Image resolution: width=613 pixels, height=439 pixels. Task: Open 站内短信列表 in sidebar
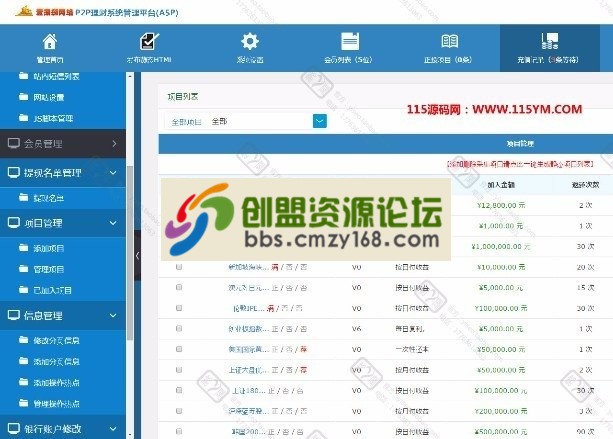[x=56, y=76]
